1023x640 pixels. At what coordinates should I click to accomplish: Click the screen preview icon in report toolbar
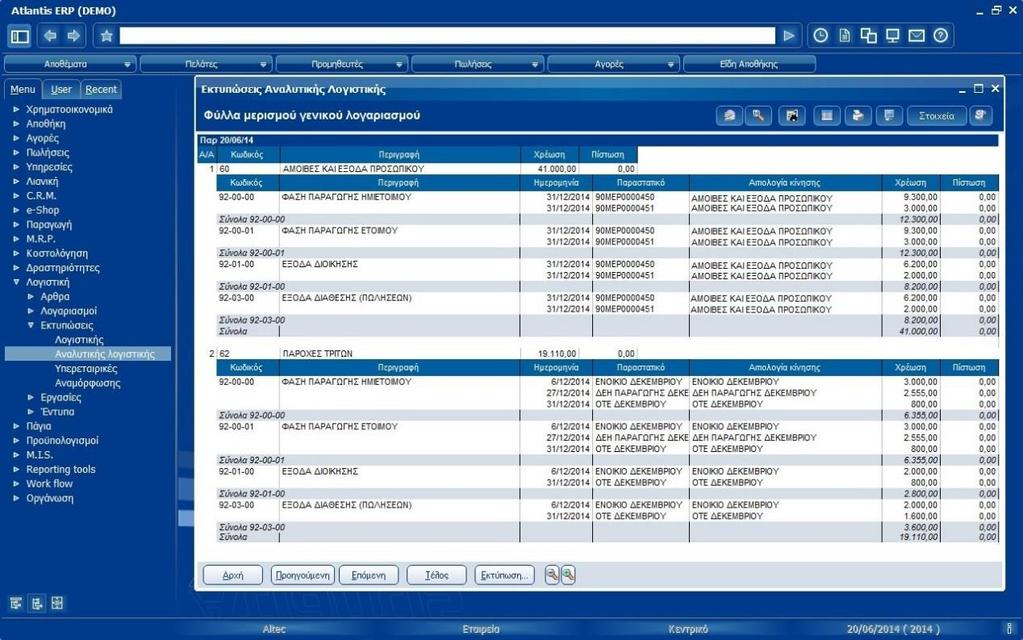(x=889, y=115)
